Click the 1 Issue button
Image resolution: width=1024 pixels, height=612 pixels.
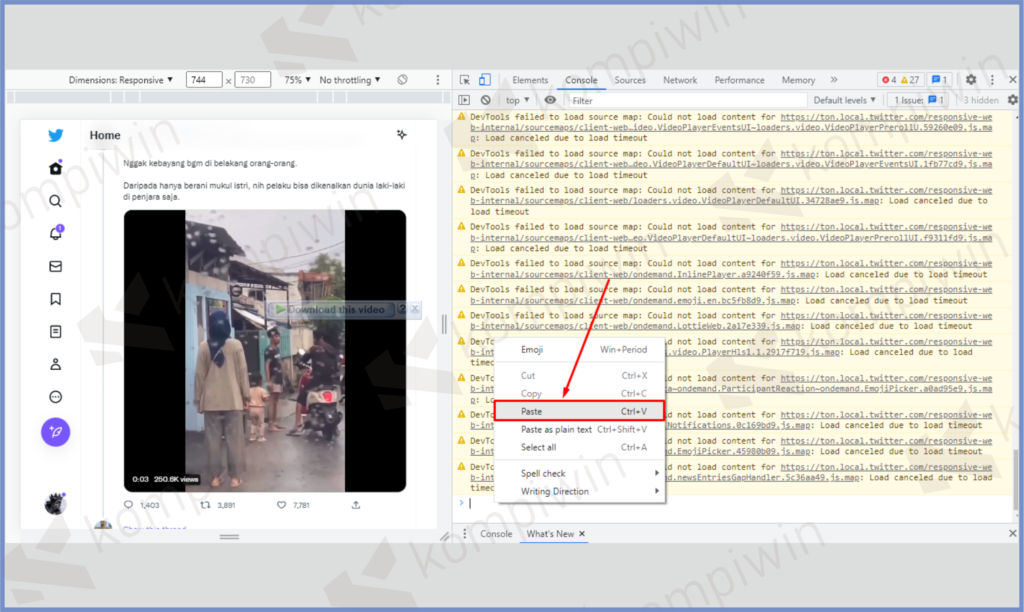pyautogui.click(x=918, y=101)
